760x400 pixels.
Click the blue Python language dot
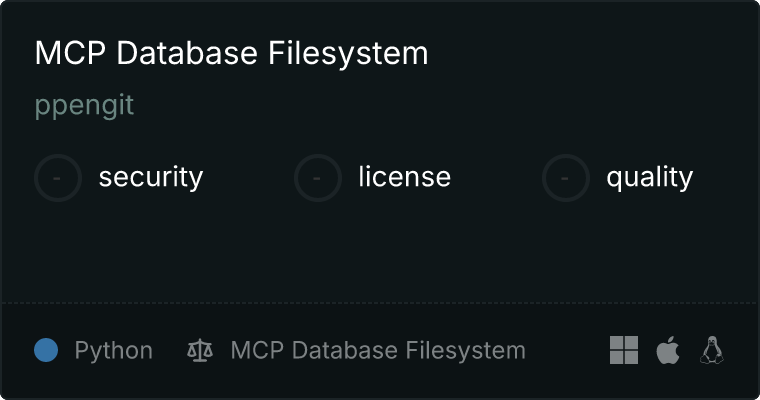[46, 350]
